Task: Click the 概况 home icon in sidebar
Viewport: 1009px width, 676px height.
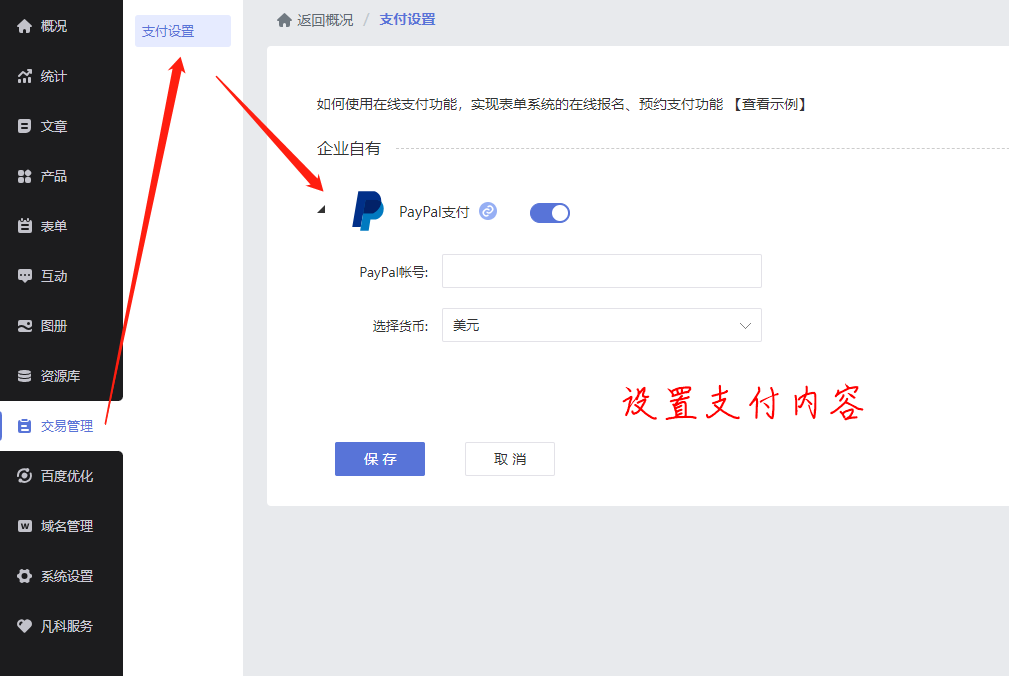Action: click(25, 26)
